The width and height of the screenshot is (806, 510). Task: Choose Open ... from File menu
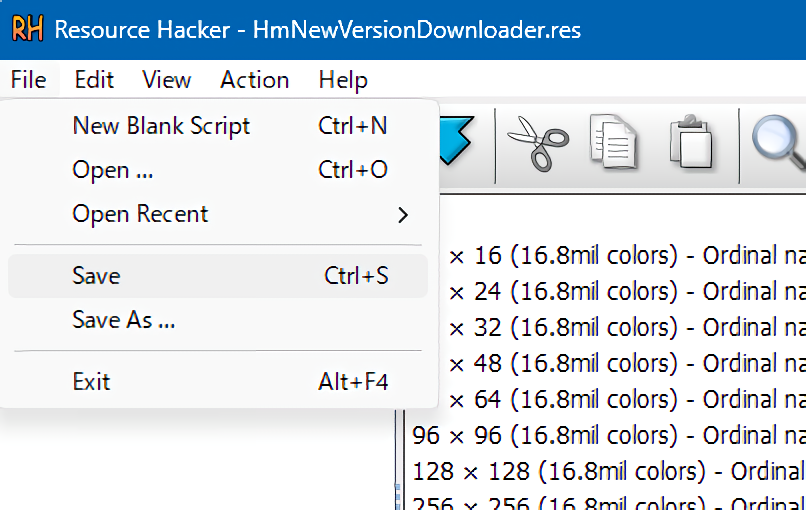[x=113, y=170]
